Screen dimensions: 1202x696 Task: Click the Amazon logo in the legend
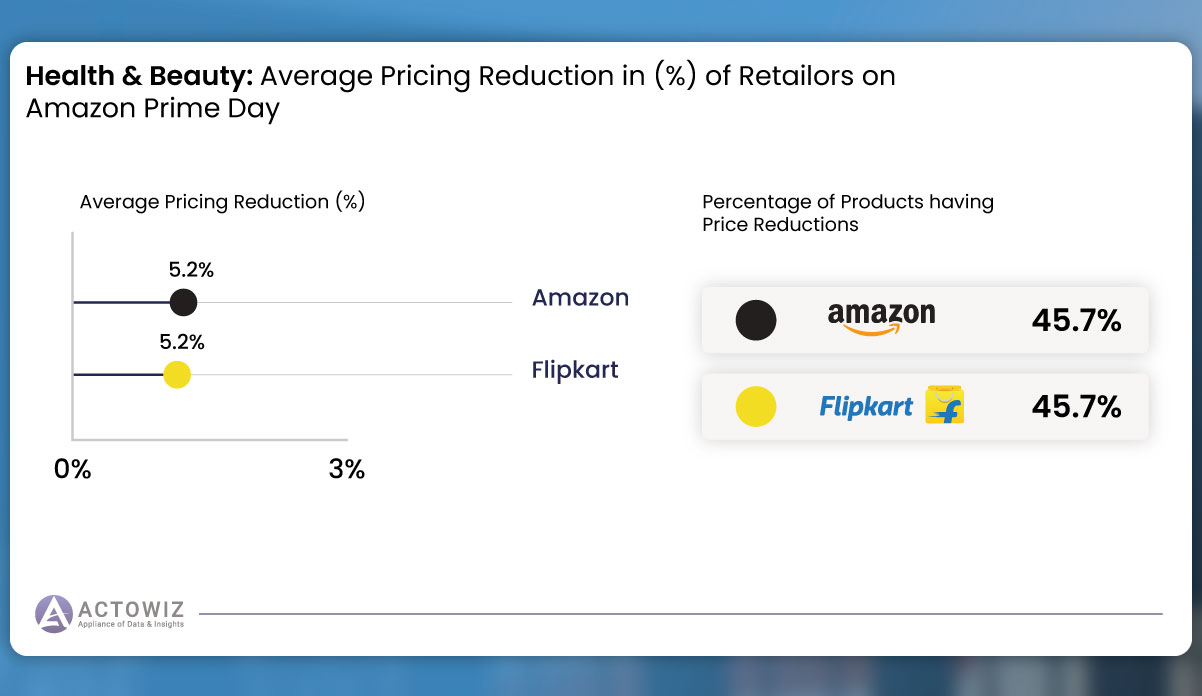coord(881,319)
